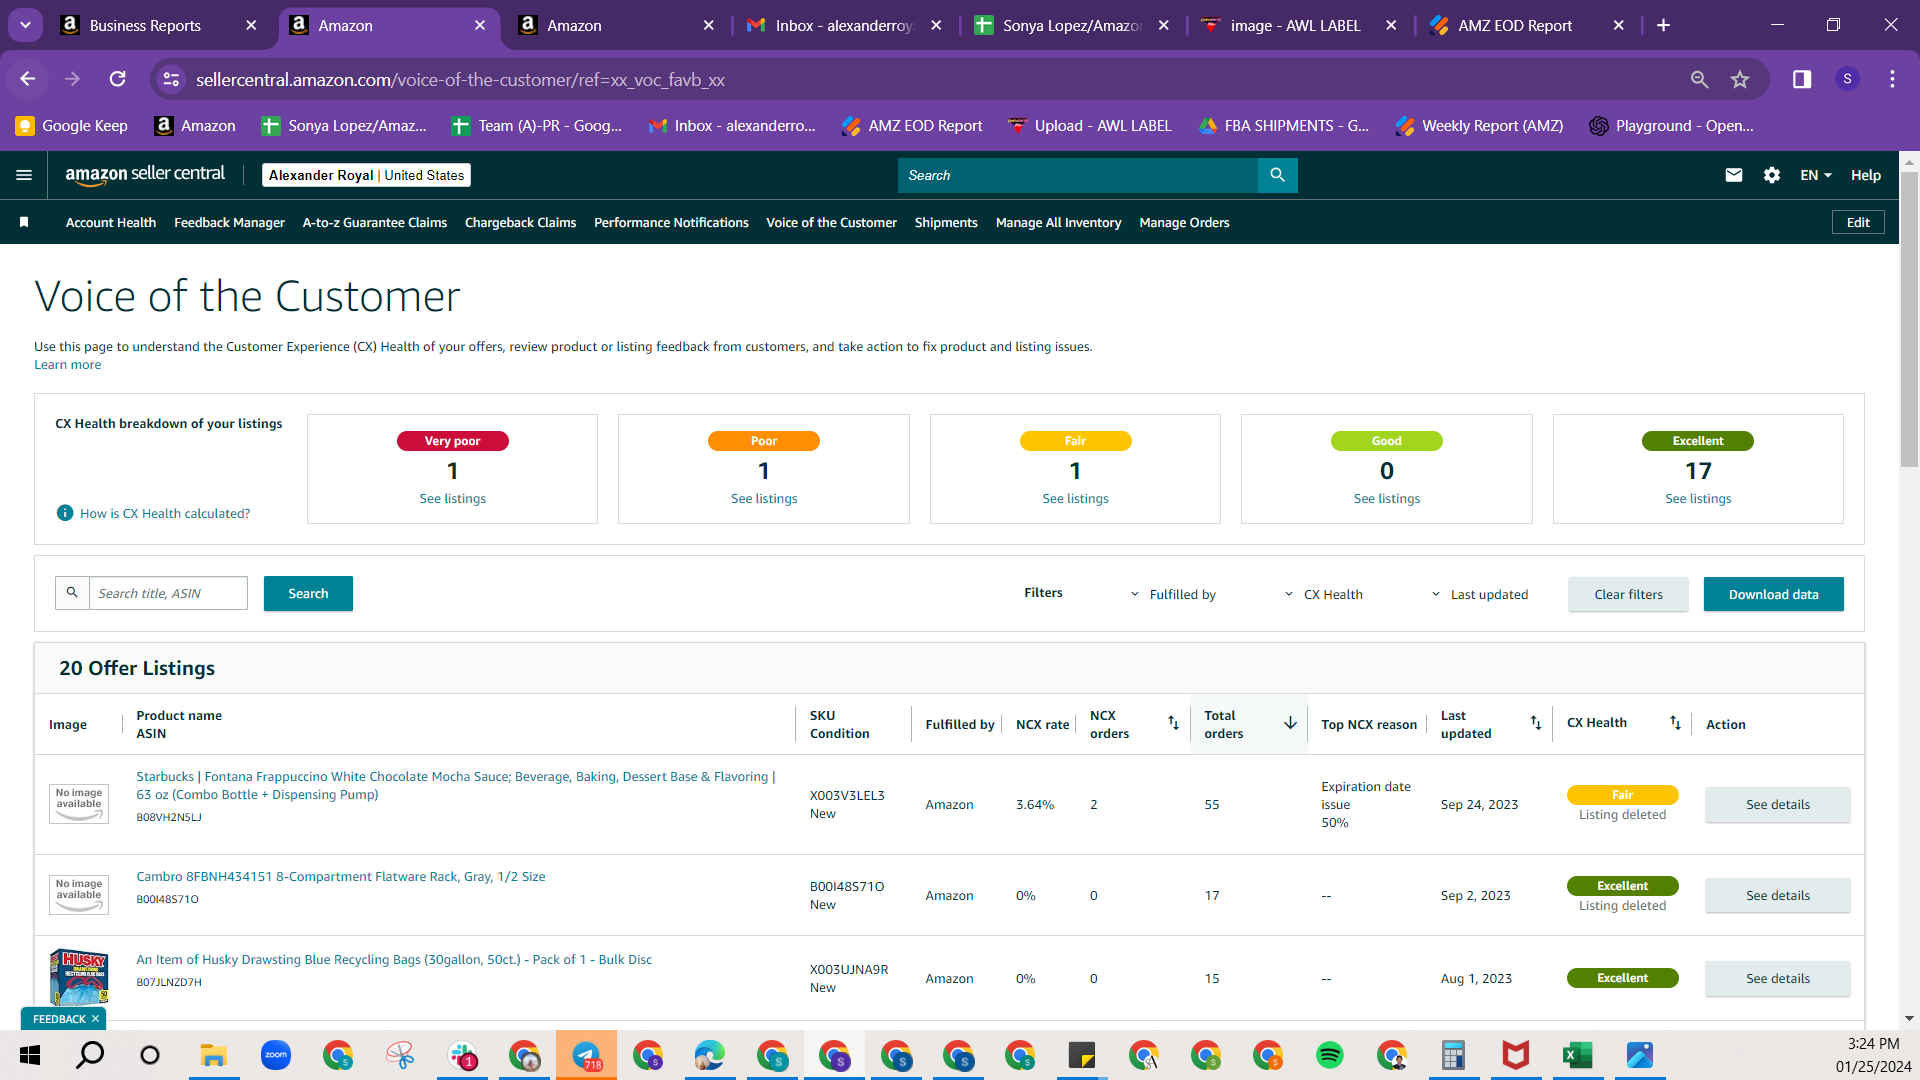Expand the Fulfilled by filter dropdown
Viewport: 1920px width, 1080px height.
click(1174, 594)
